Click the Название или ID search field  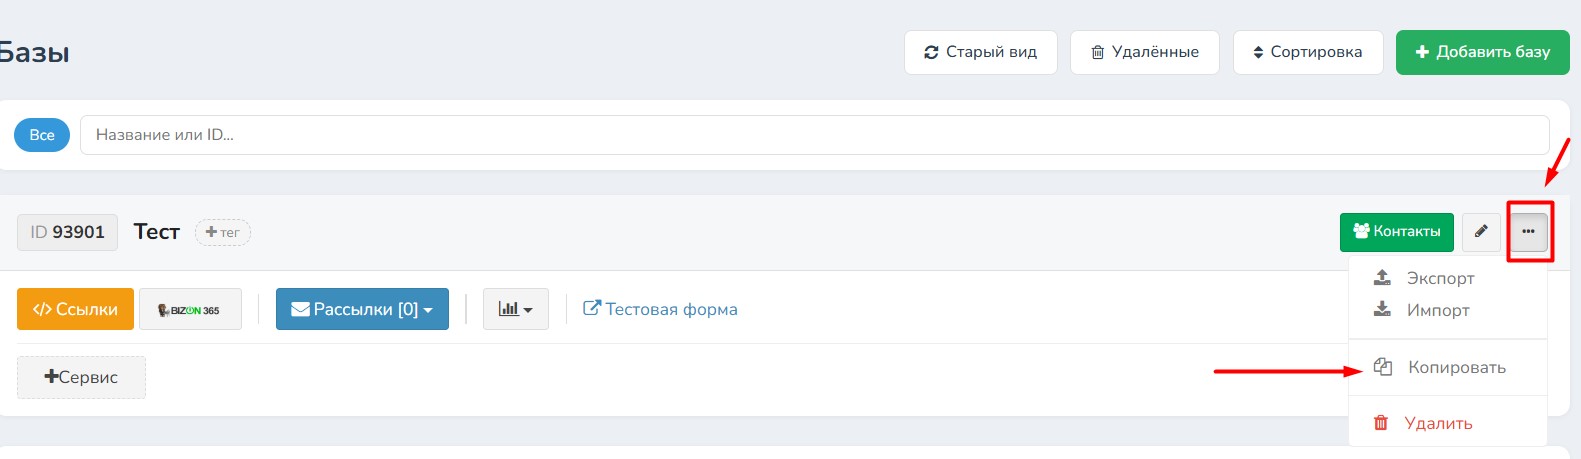[814, 135]
